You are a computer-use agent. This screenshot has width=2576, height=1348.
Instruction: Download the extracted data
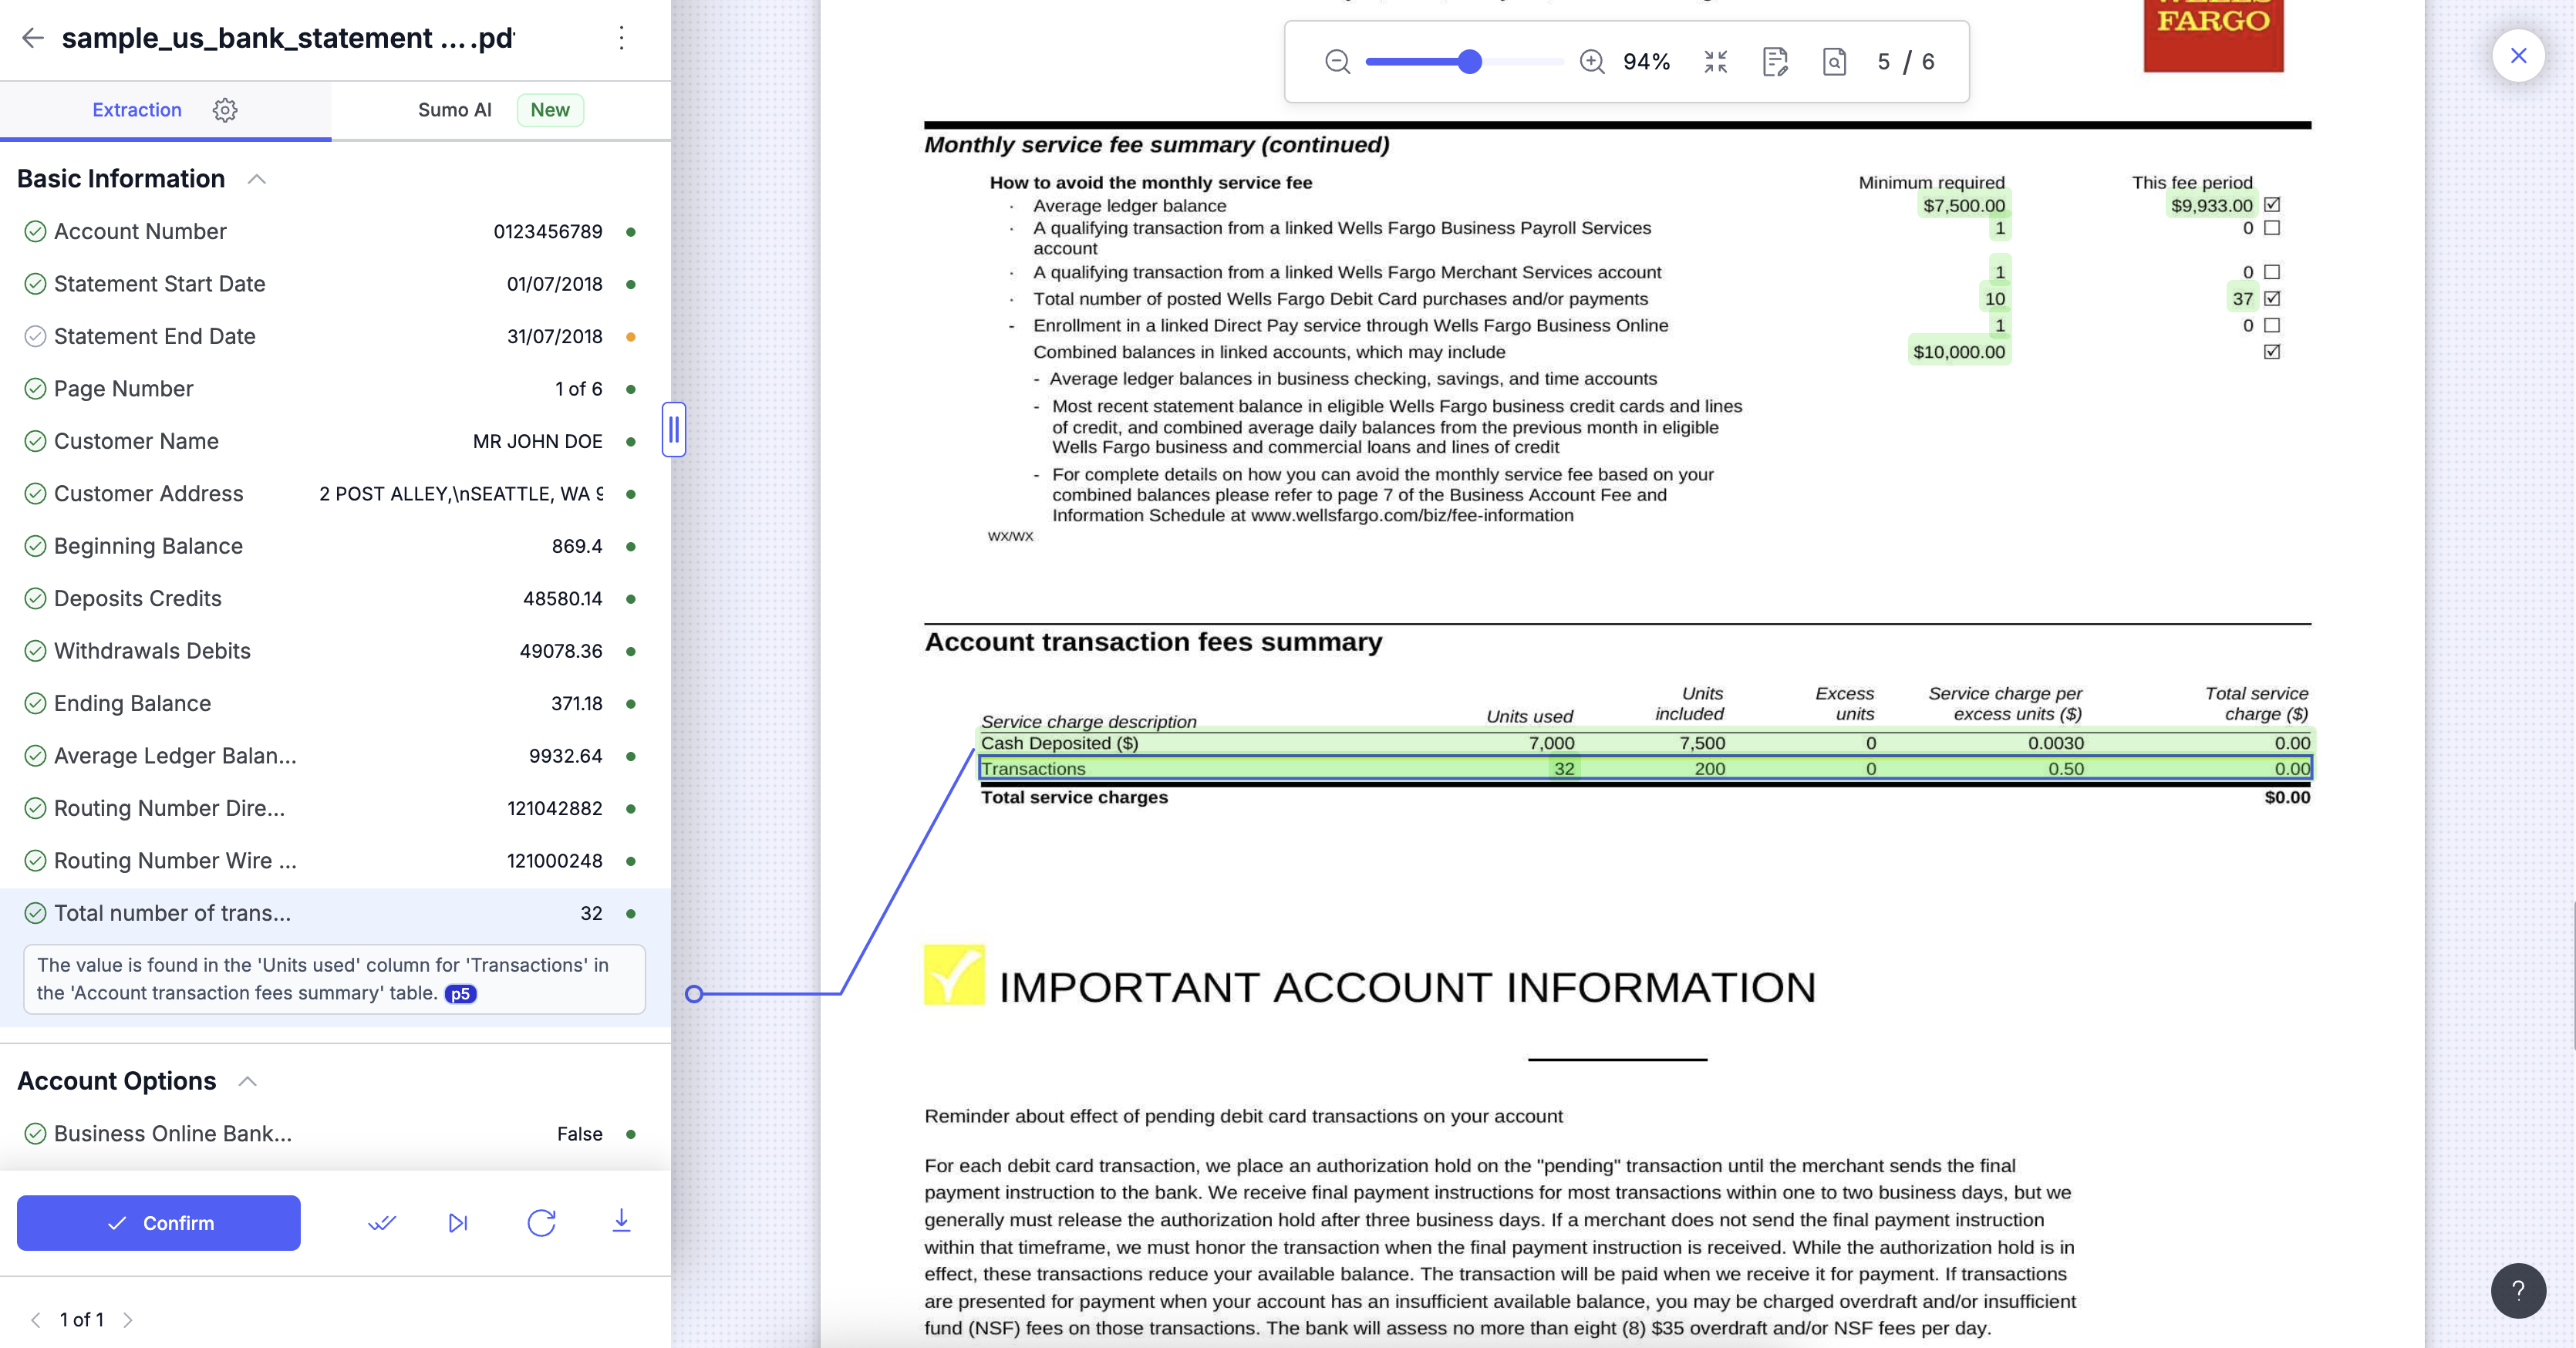621,1221
